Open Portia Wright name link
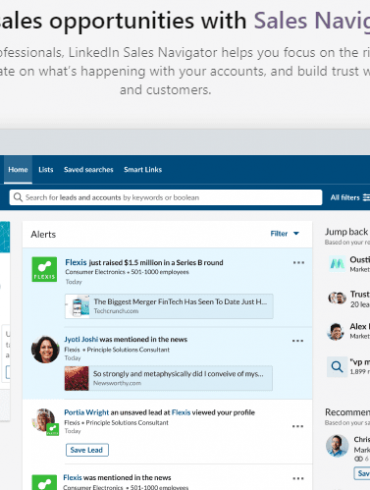This screenshot has width=370, height=490. [x=86, y=413]
